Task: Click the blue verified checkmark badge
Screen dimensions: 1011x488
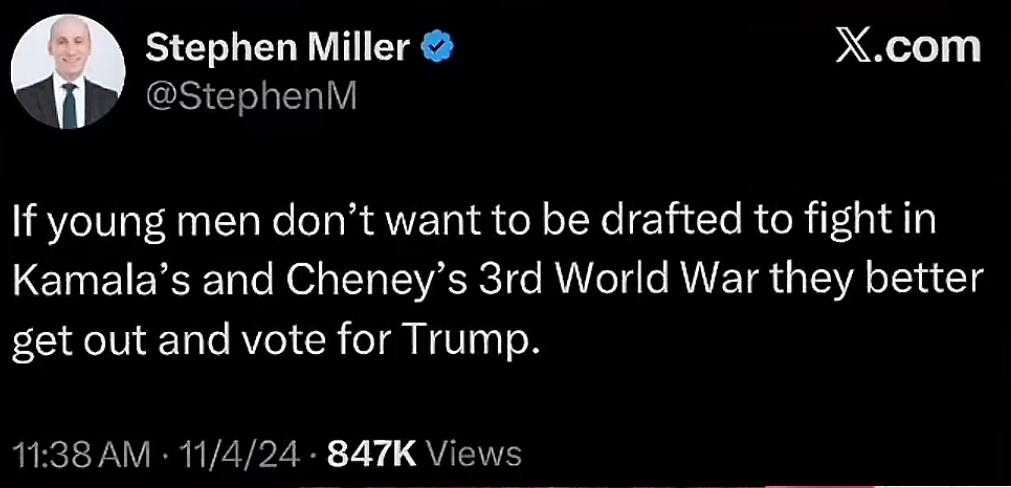Action: click(435, 46)
